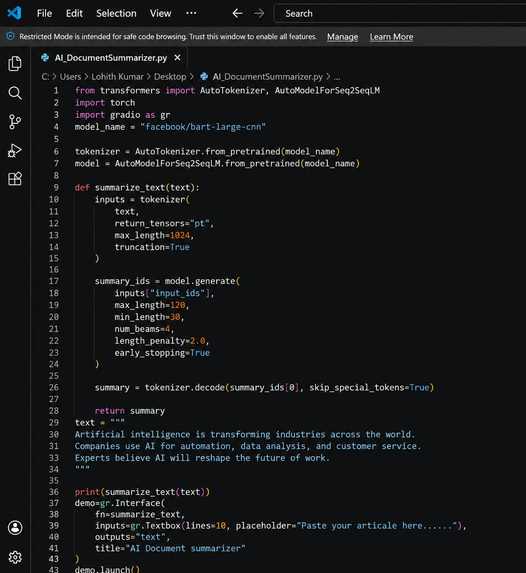Click the Desktop breadcrumb segment
This screenshot has height=573, width=526.
pyautogui.click(x=170, y=77)
